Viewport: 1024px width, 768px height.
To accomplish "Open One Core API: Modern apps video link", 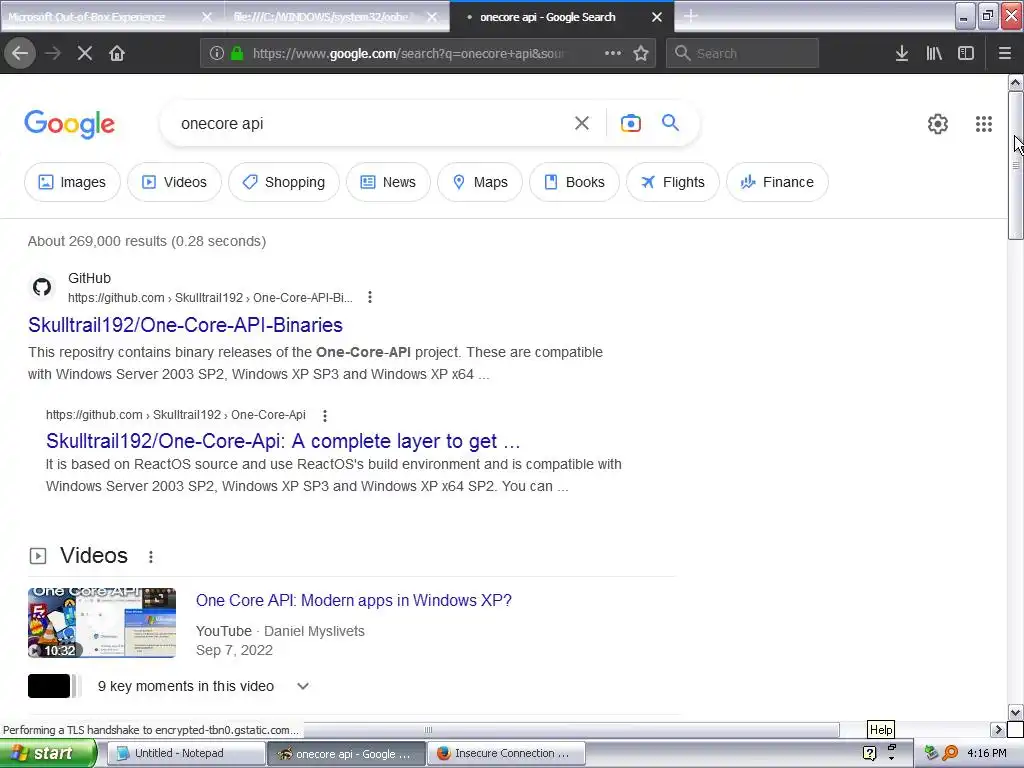I will pyautogui.click(x=354, y=600).
